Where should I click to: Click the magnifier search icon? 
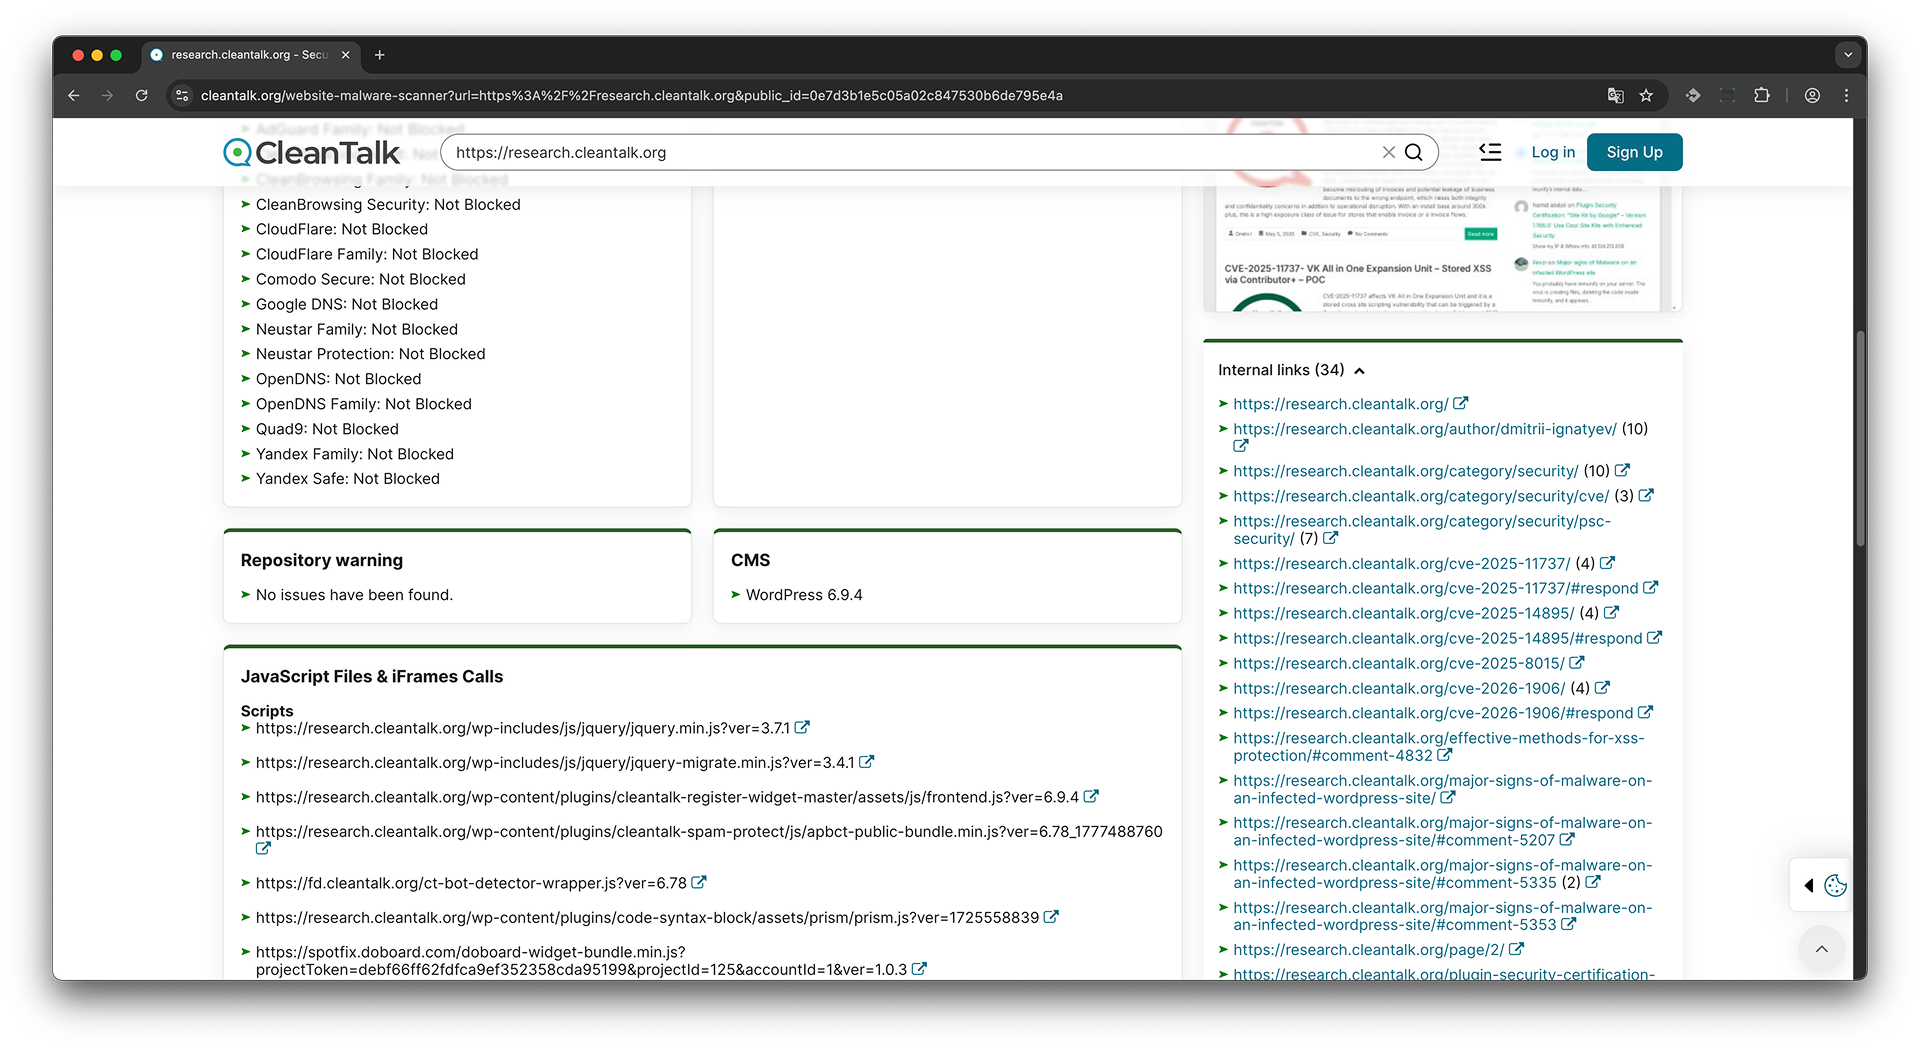coord(1414,152)
